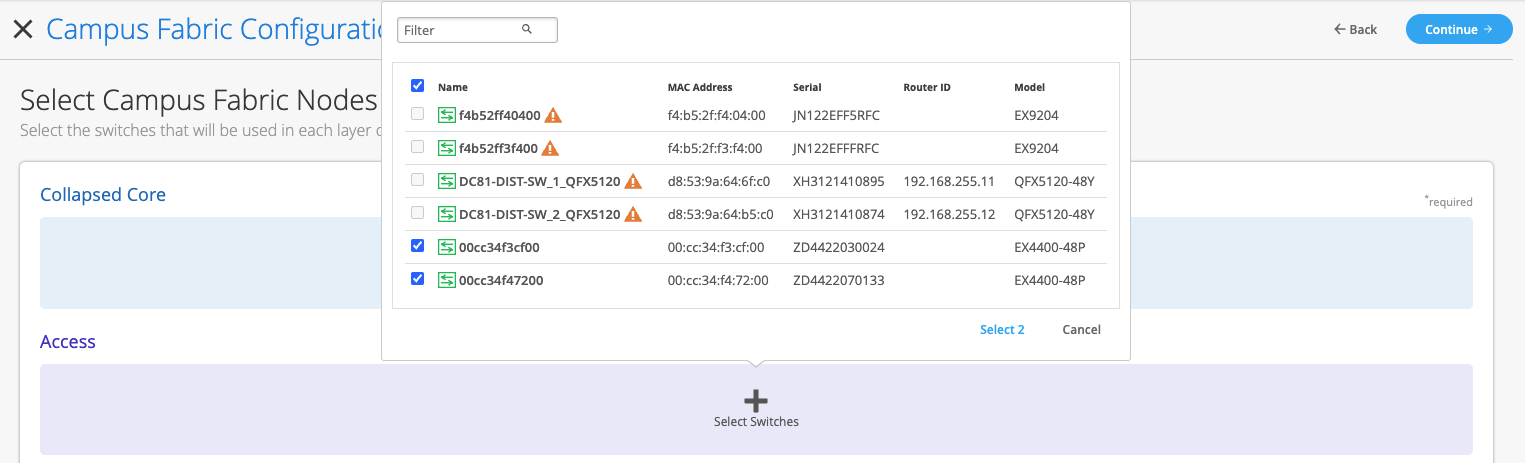Click the plus icon in Access section
The image size is (1525, 463).
756,400
